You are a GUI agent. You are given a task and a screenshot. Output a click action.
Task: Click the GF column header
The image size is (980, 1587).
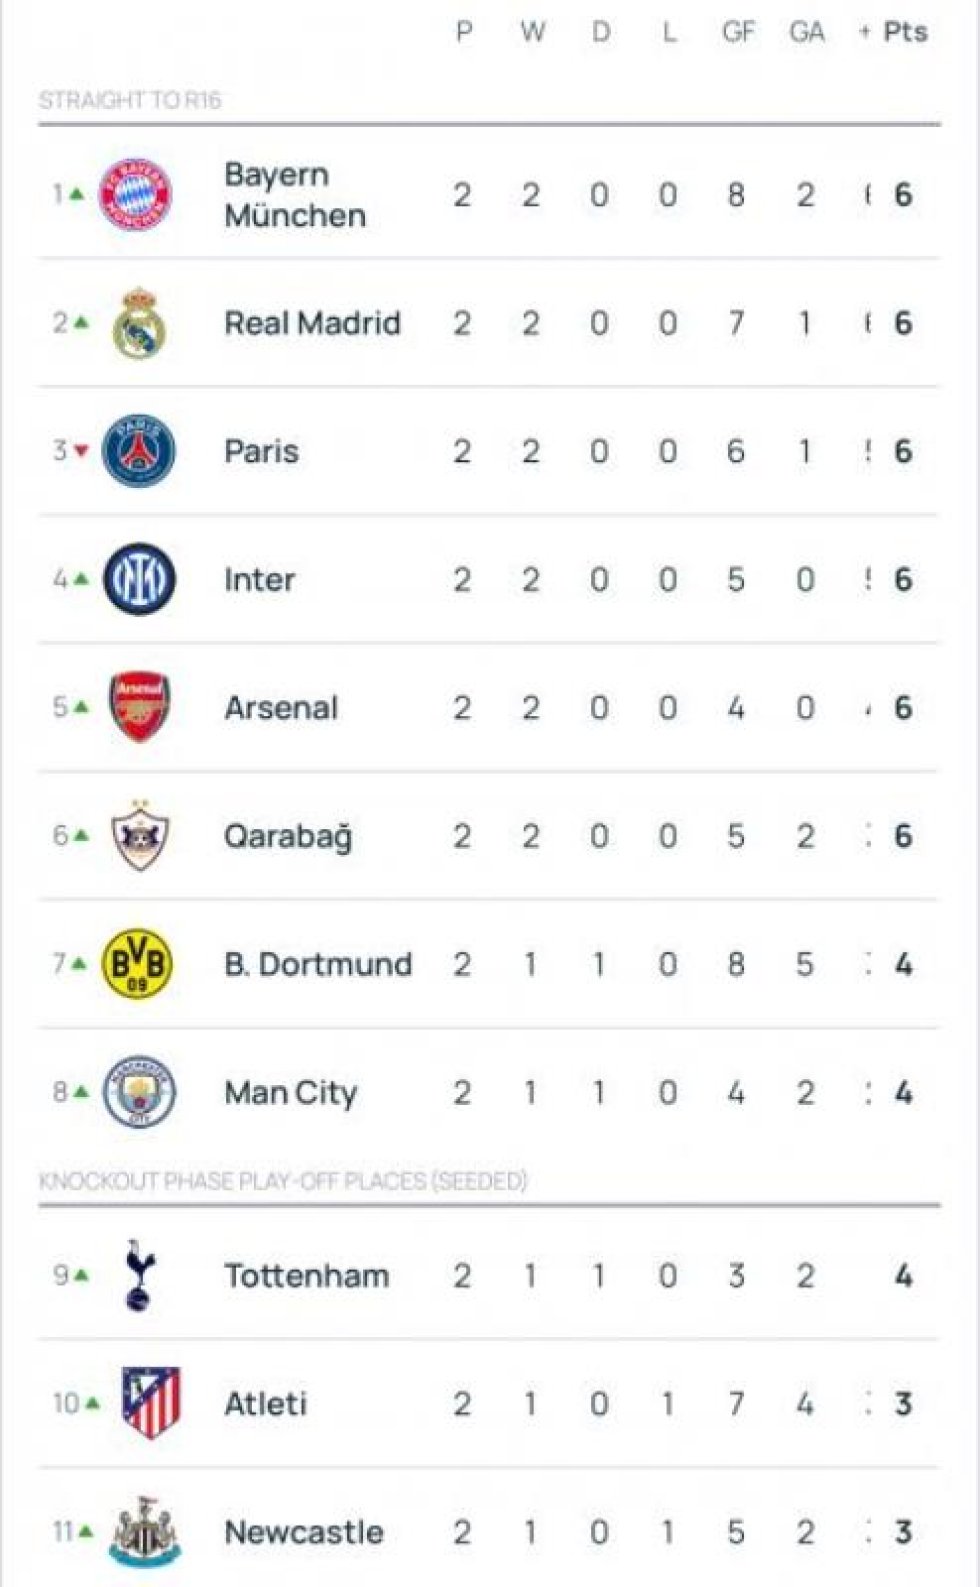(738, 32)
